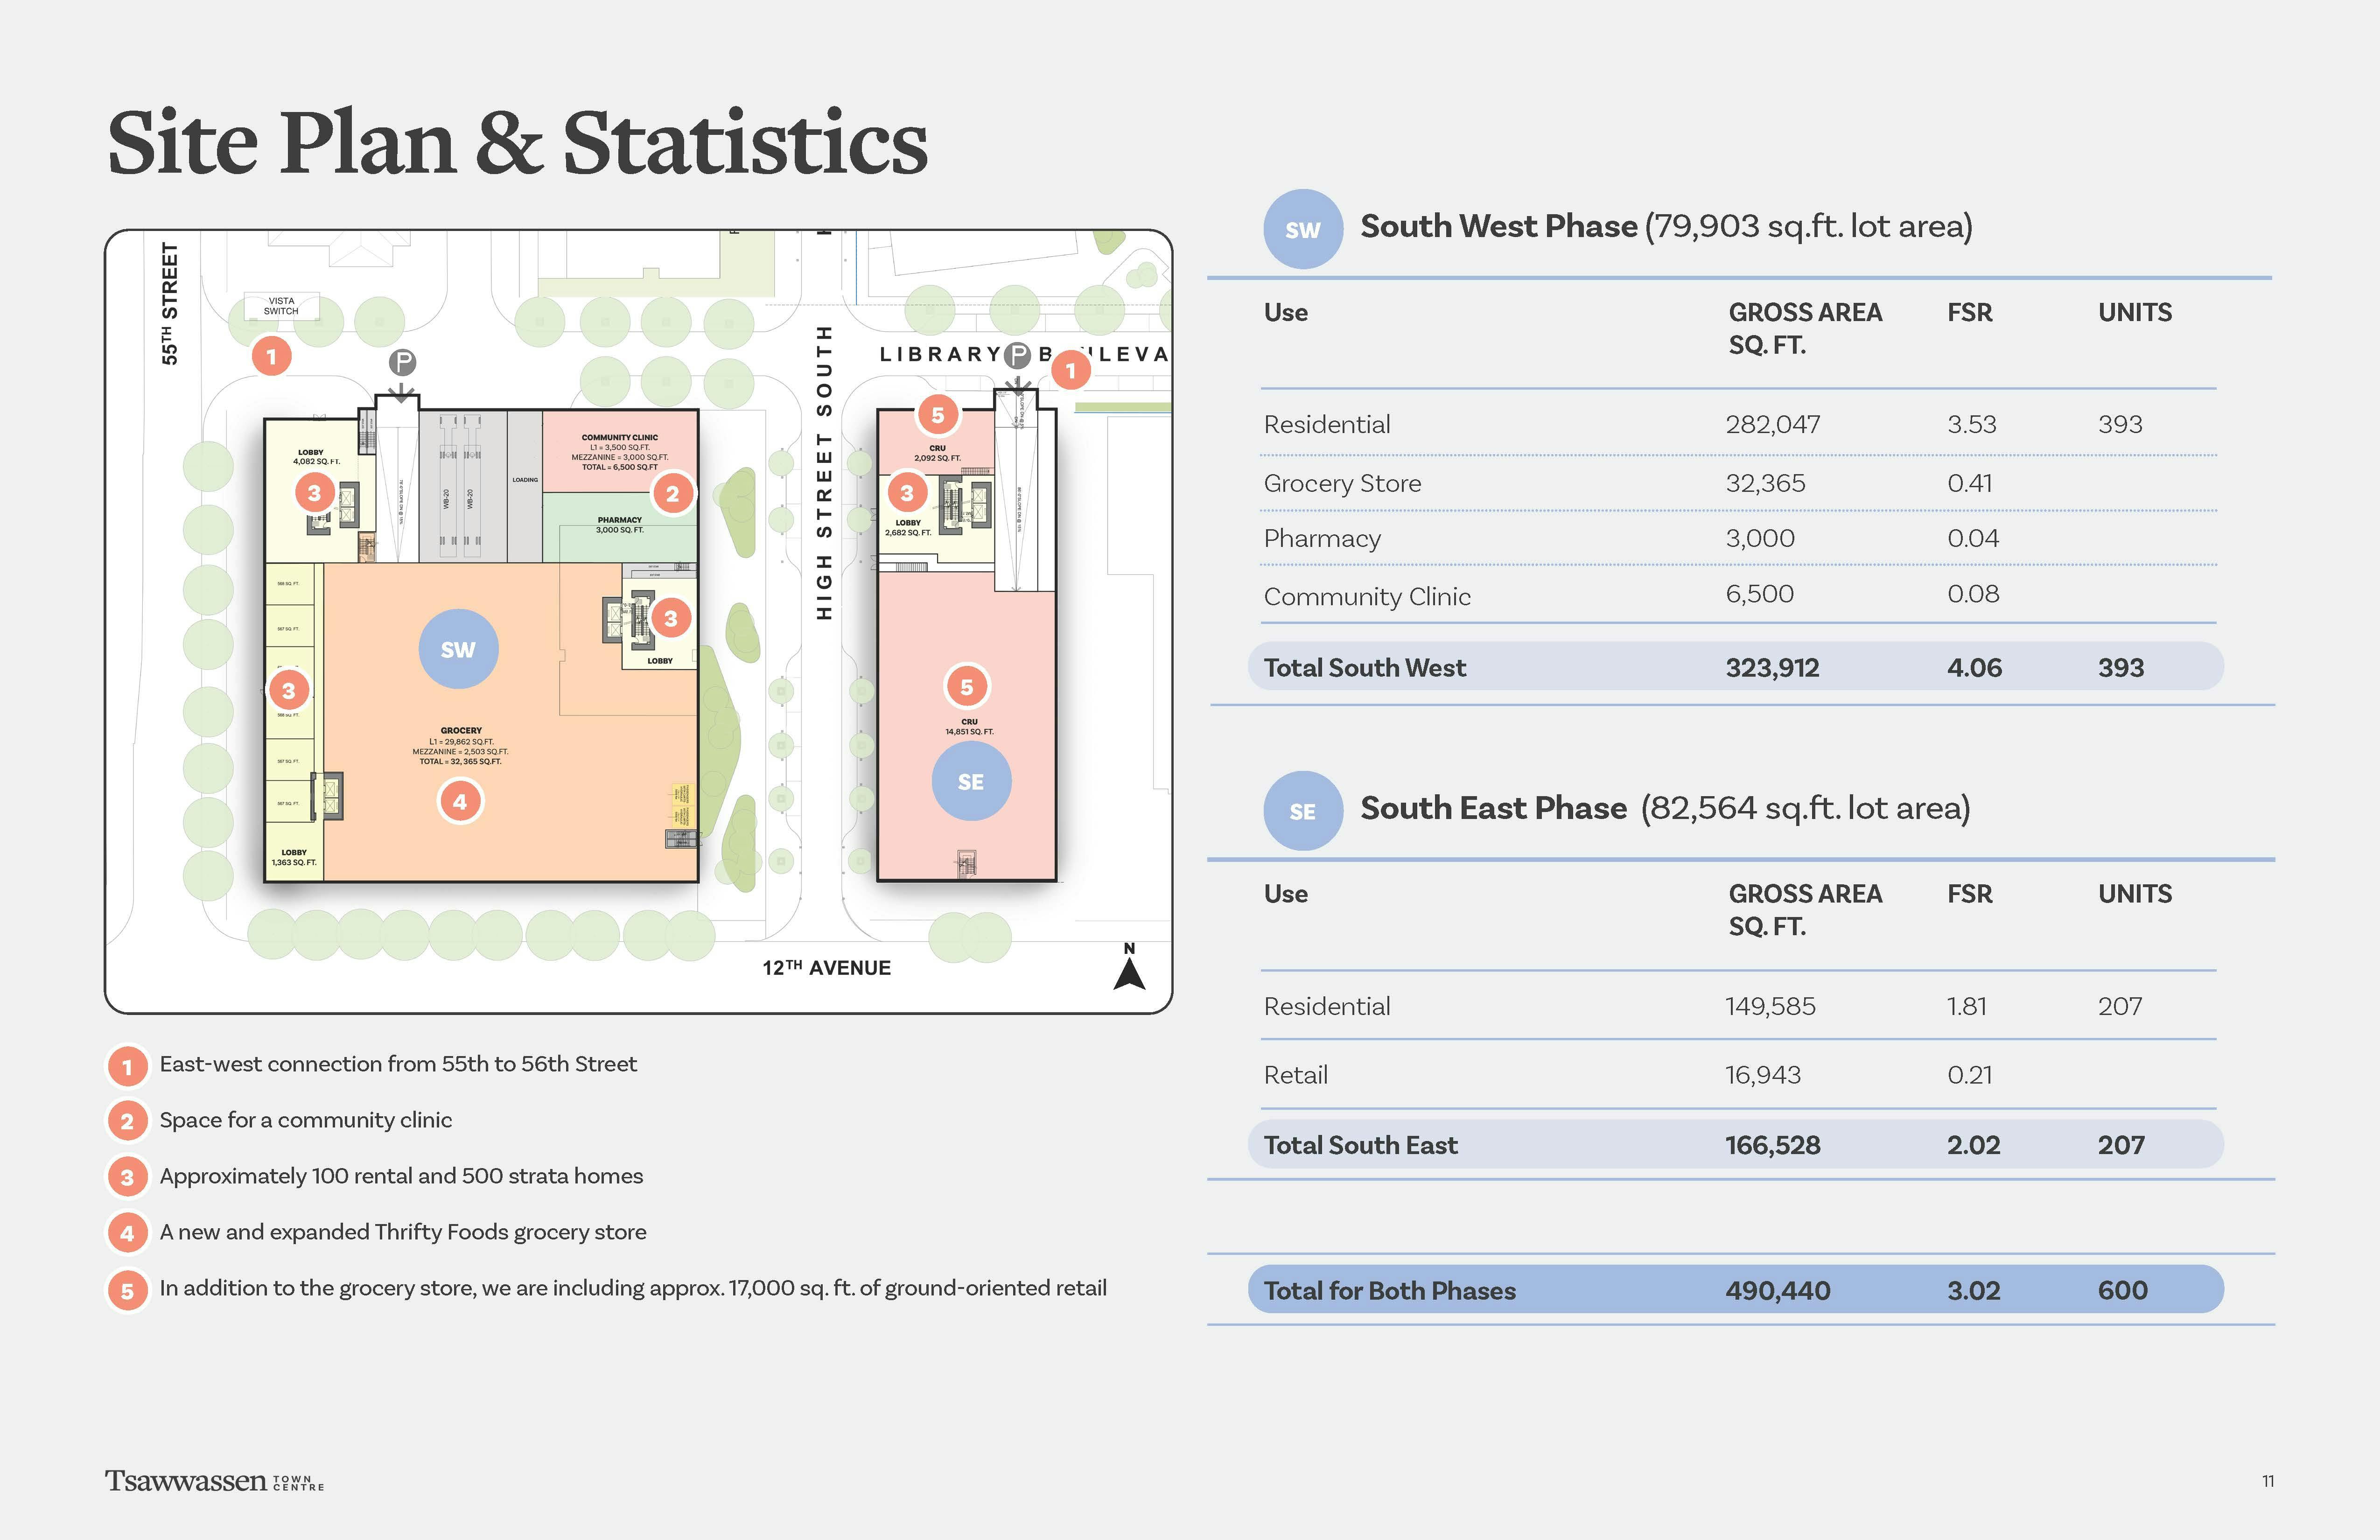Click marker 5 on the large CRU area
This screenshot has height=1540, width=2380.
click(x=966, y=687)
